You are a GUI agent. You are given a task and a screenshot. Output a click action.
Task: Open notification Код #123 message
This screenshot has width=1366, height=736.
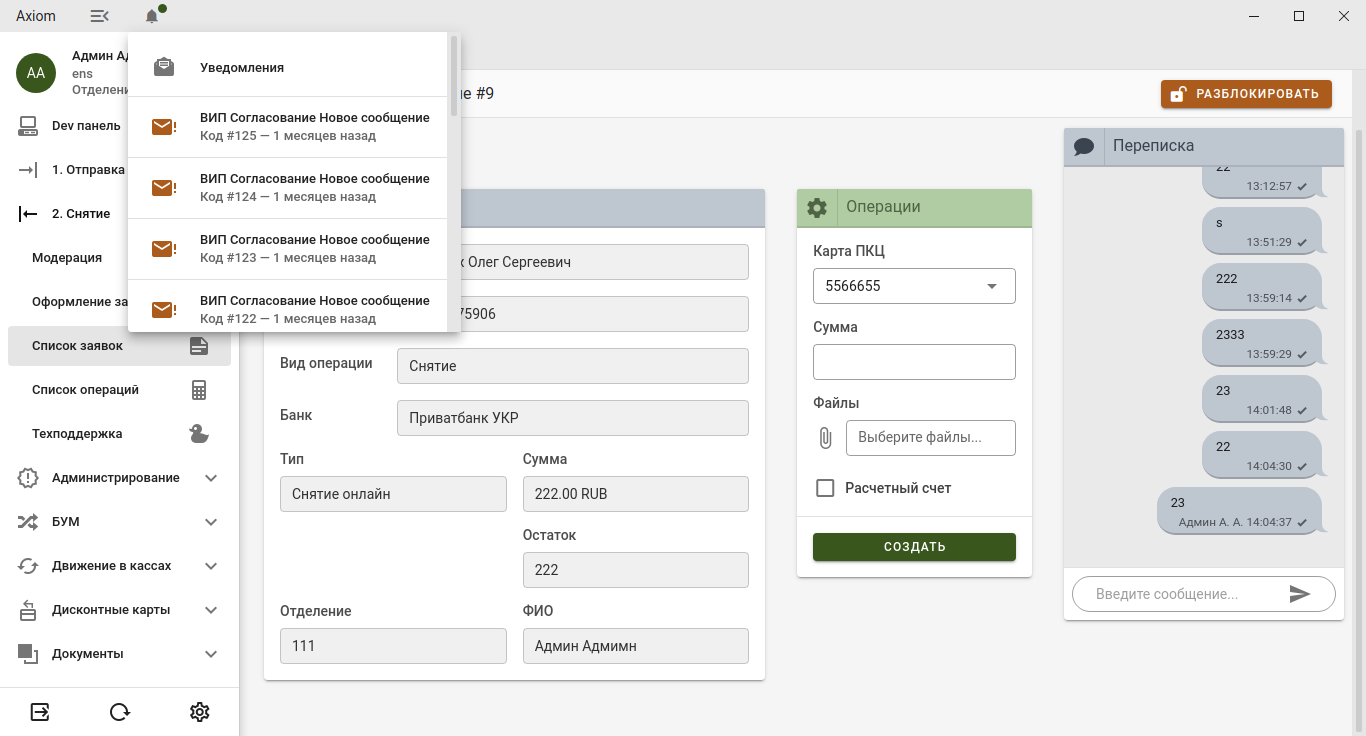coord(288,249)
